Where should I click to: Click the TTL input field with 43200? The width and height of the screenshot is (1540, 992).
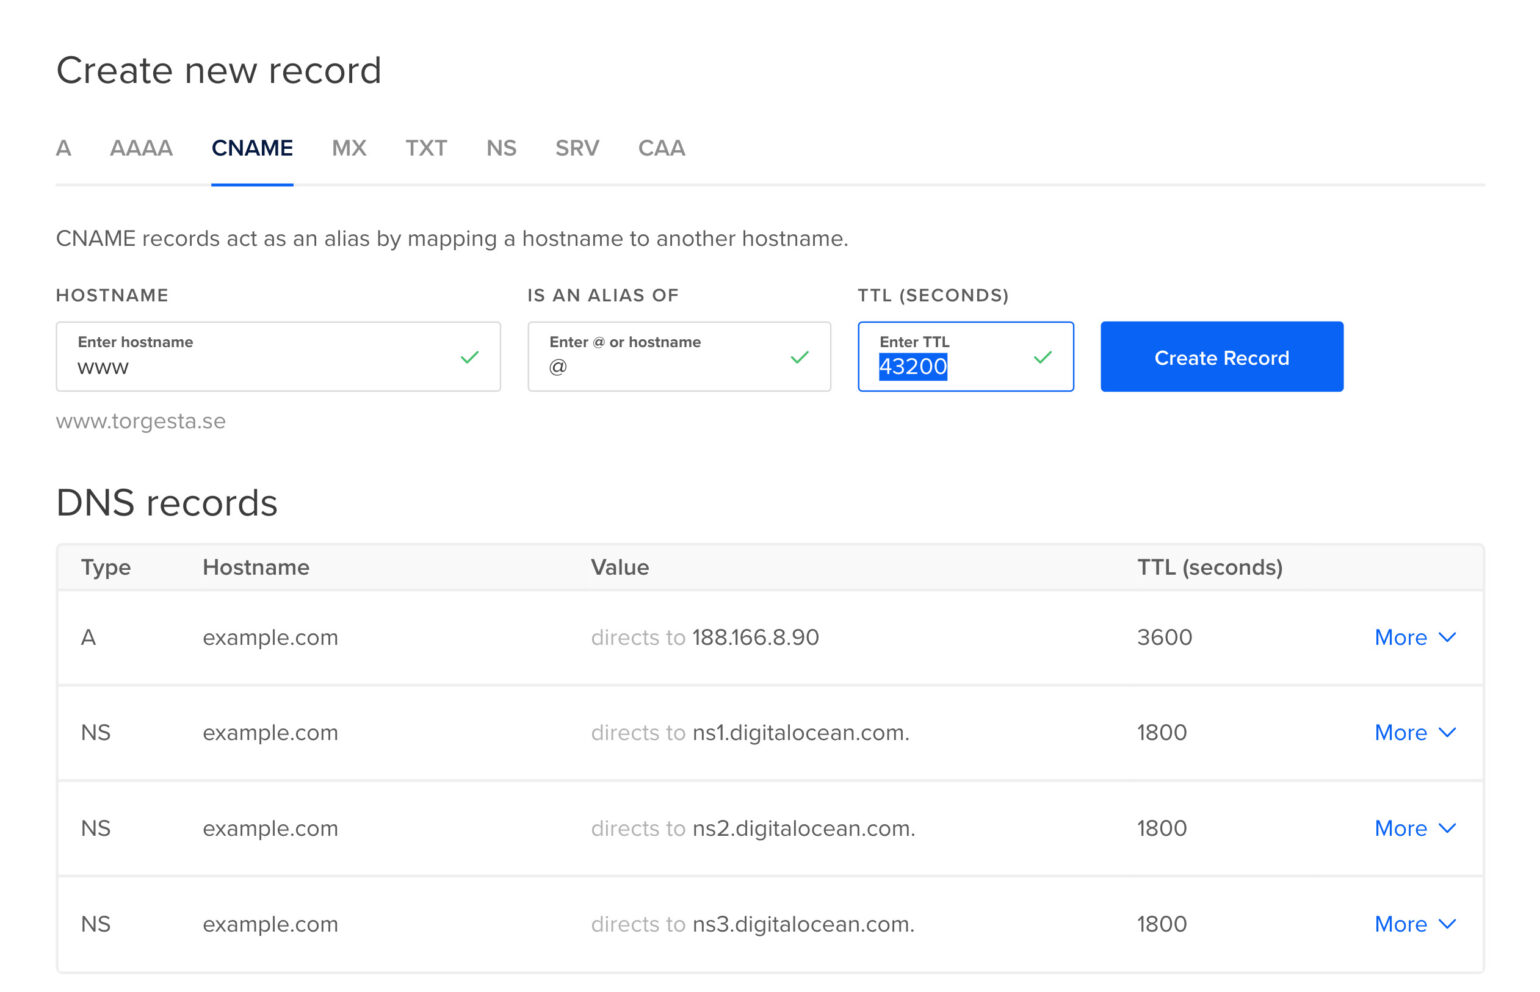[x=966, y=356]
